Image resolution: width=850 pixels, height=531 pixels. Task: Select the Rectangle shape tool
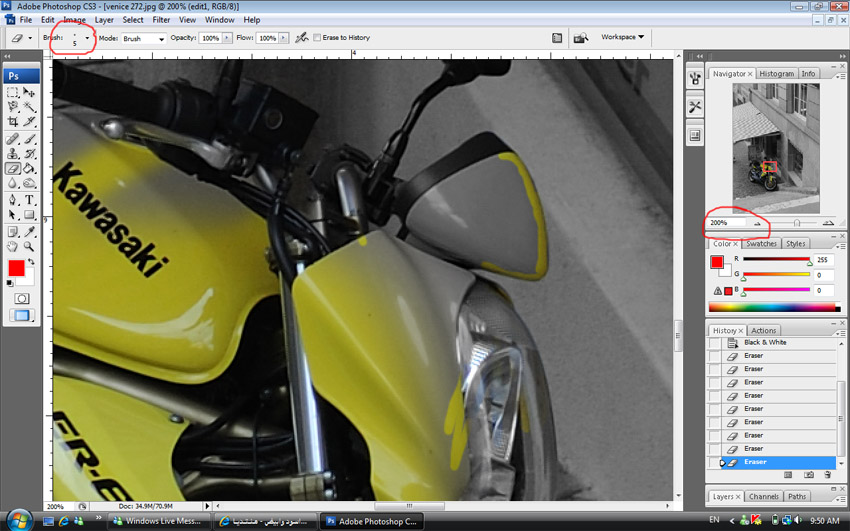point(29,215)
